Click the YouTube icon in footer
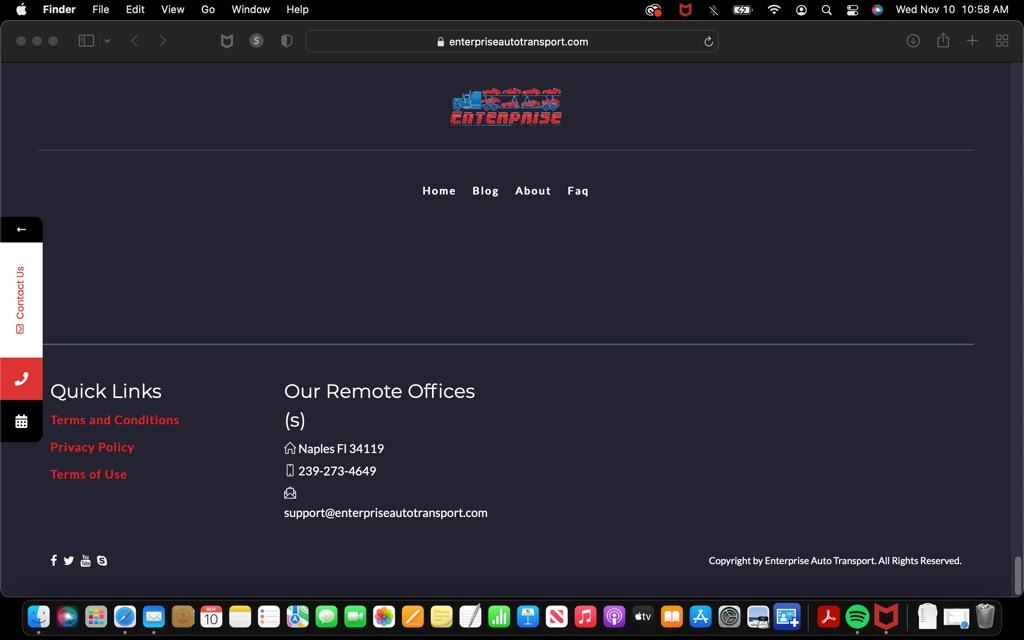1024x640 pixels. (x=86, y=561)
